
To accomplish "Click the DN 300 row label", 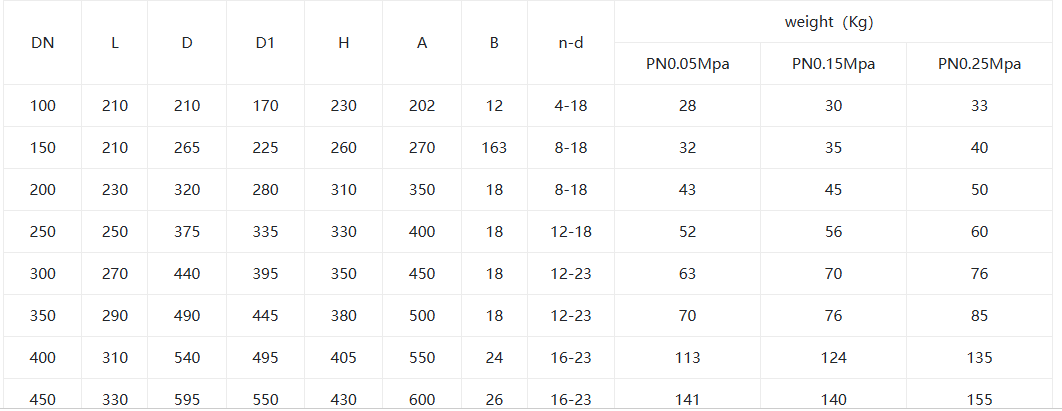I will tap(43, 274).
